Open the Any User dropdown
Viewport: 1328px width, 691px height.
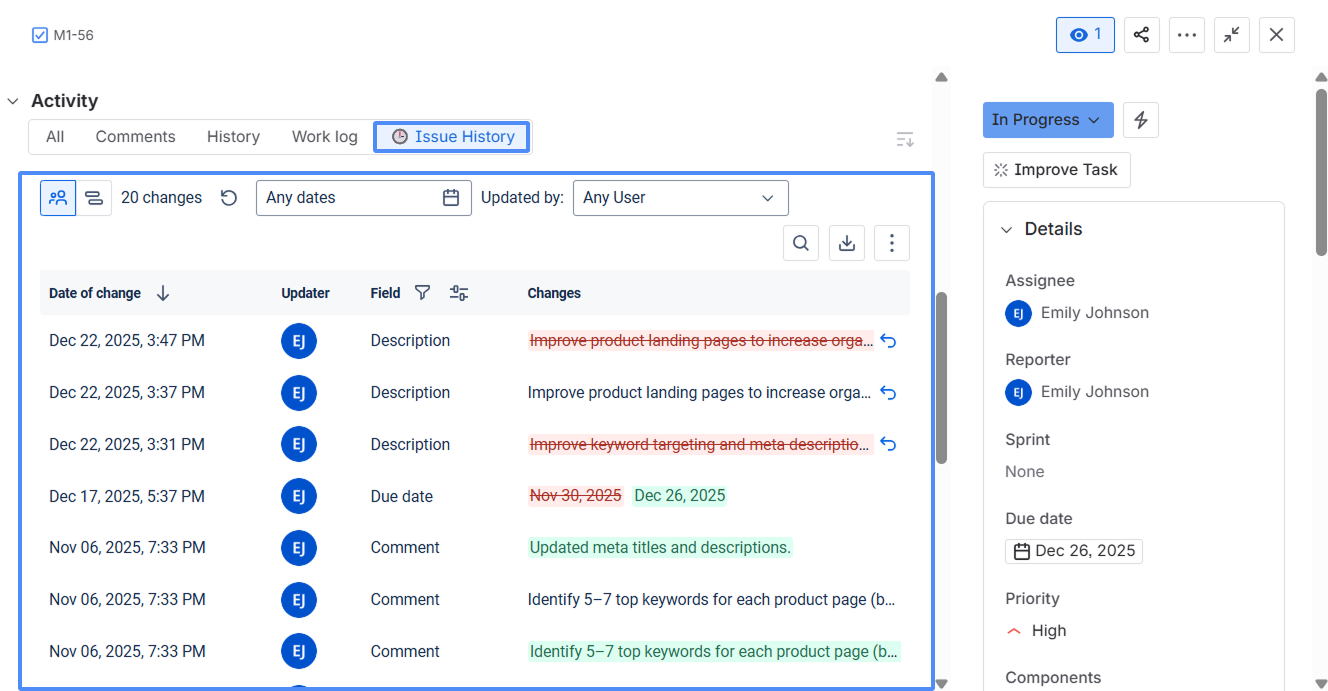click(x=680, y=198)
